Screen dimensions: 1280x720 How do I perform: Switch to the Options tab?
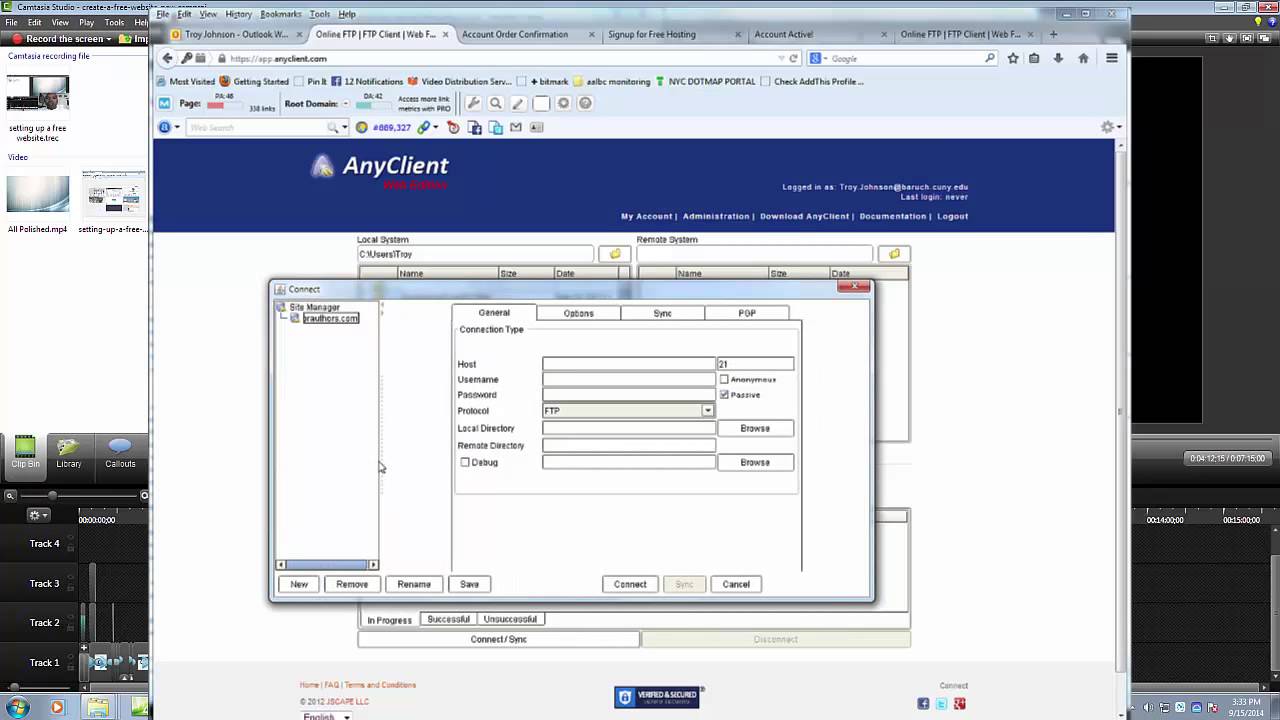tap(578, 313)
